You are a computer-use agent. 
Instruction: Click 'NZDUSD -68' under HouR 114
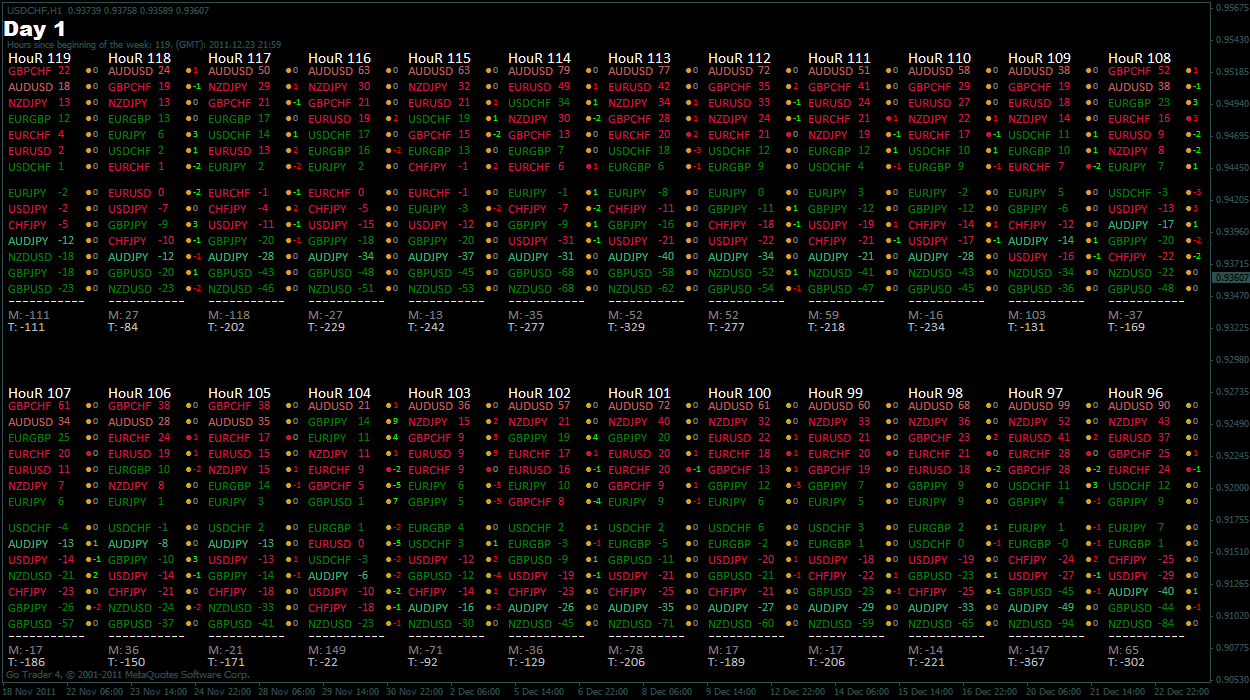pos(541,289)
